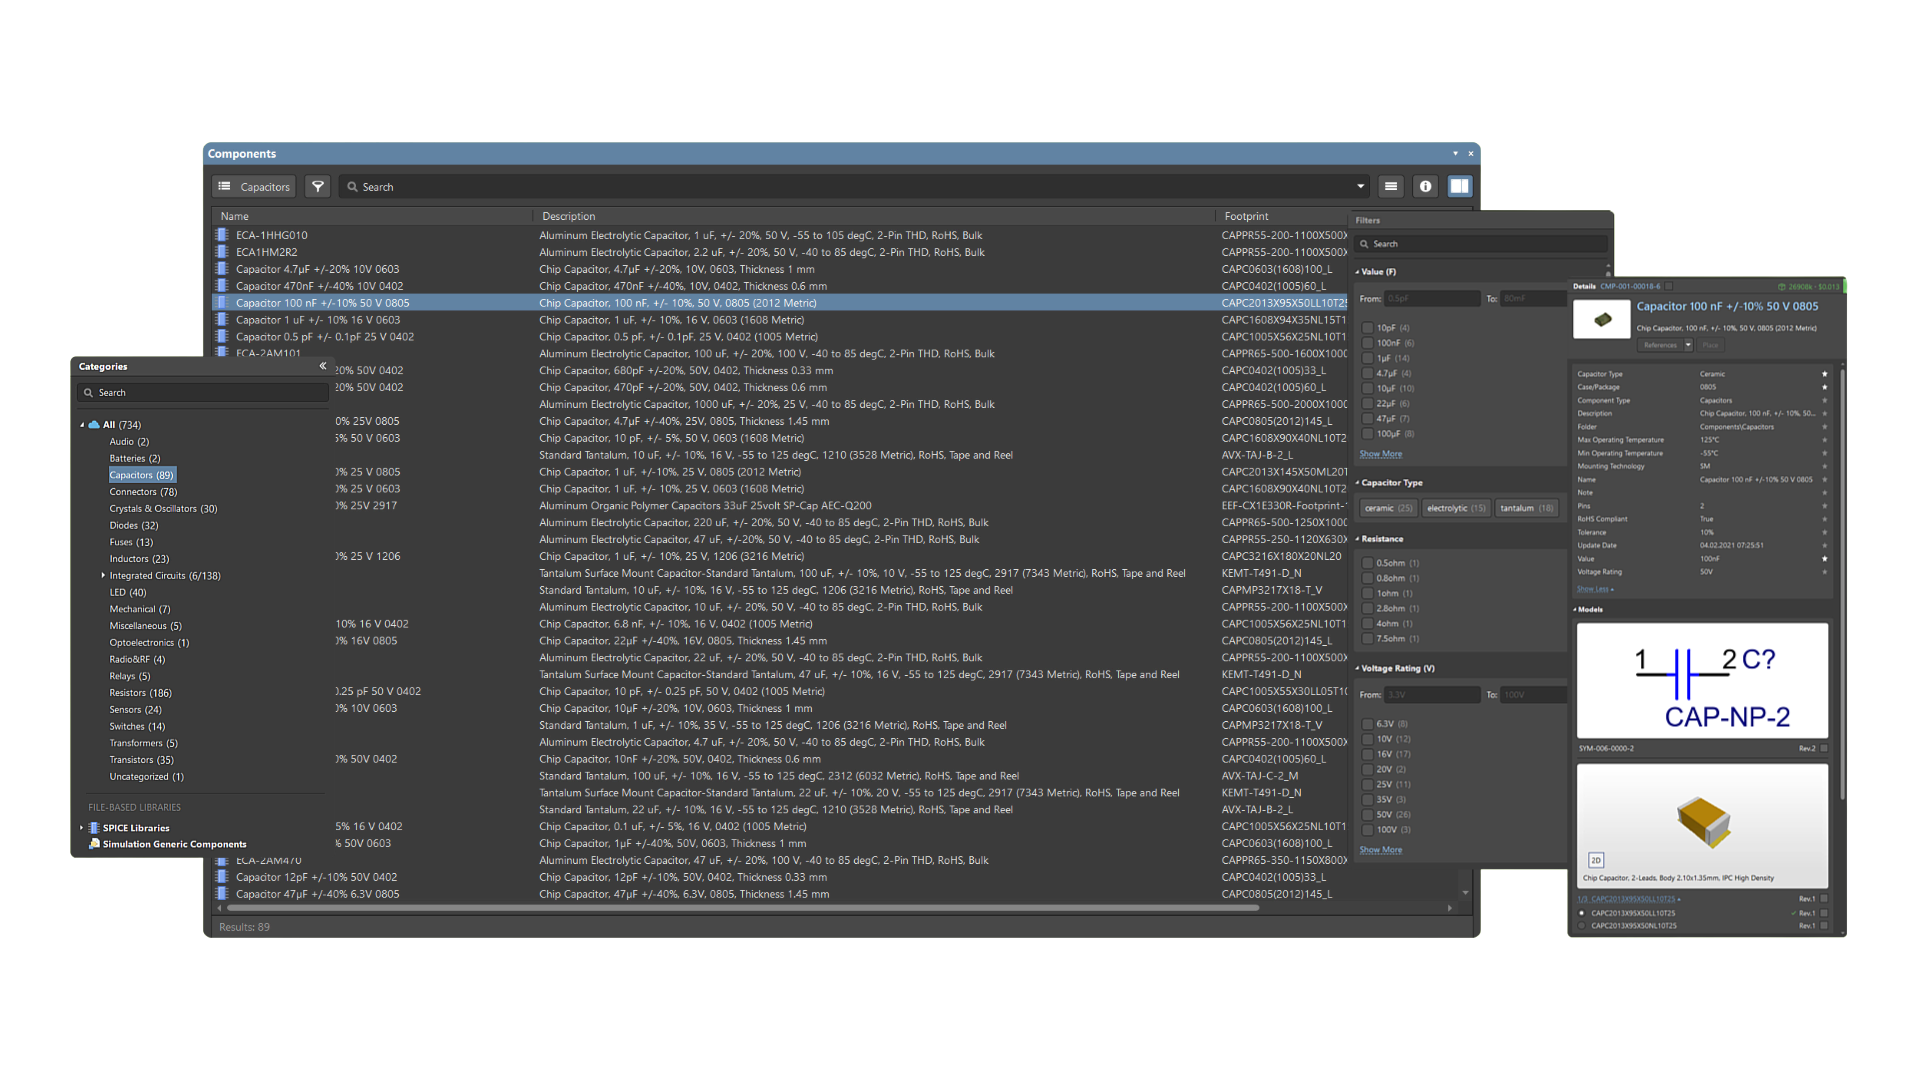This screenshot has height=1080, width=1920.
Task: Click Show More under Value filters
Action: click(x=1380, y=454)
